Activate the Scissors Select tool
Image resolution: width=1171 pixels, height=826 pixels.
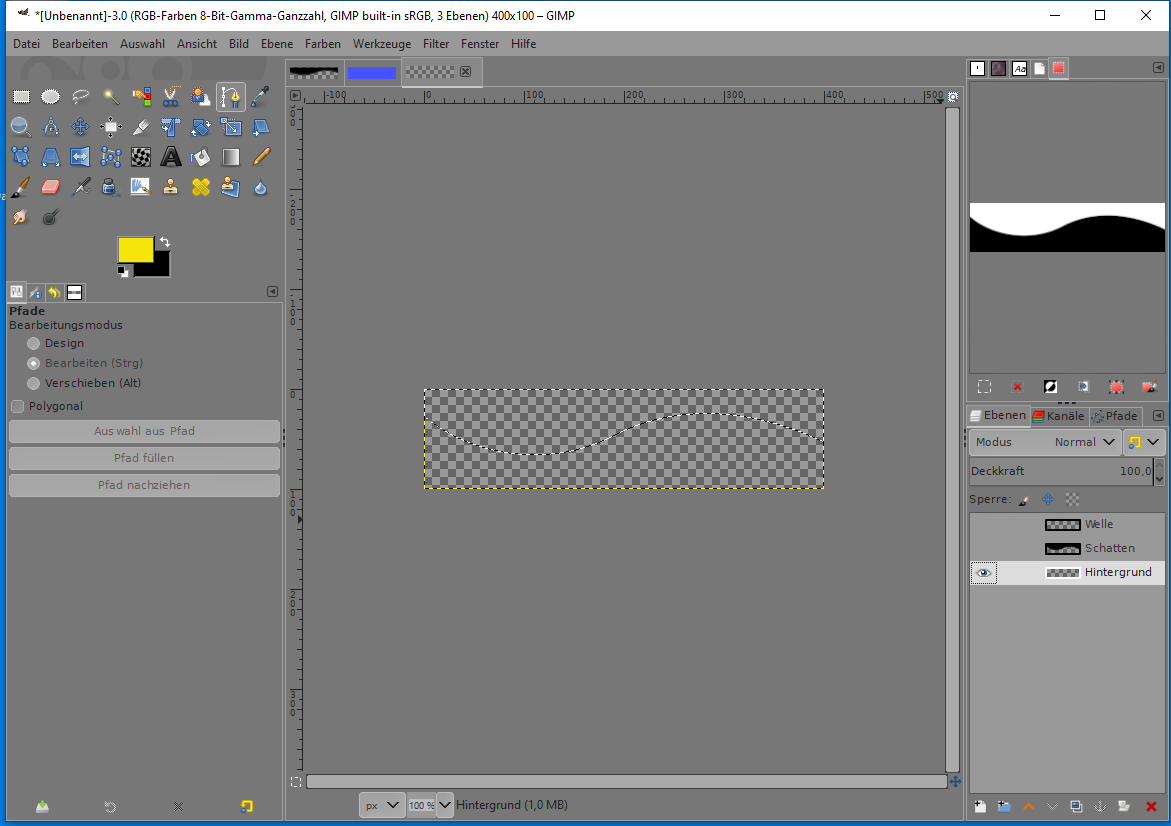pyautogui.click(x=171, y=97)
